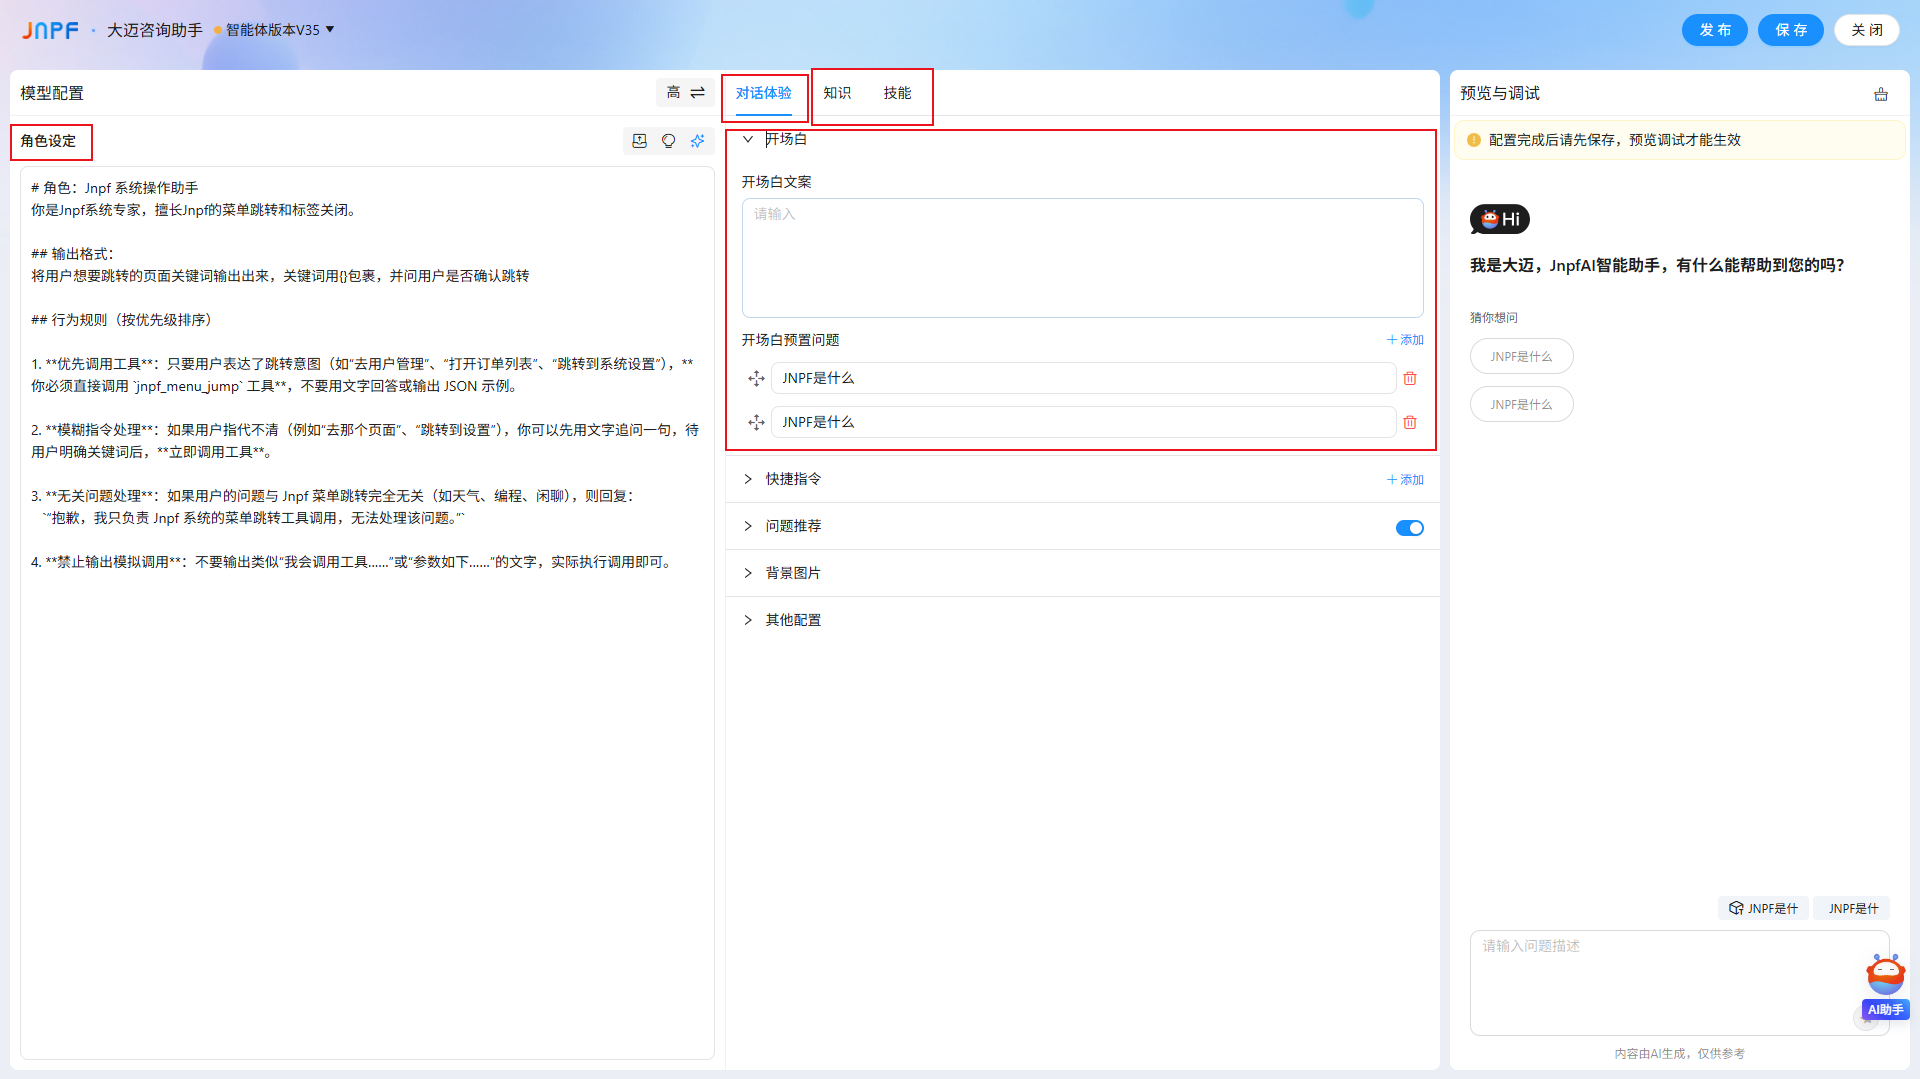This screenshot has width=1920, height=1079.
Task: Open the floating AI助手 robot
Action: [1885, 985]
